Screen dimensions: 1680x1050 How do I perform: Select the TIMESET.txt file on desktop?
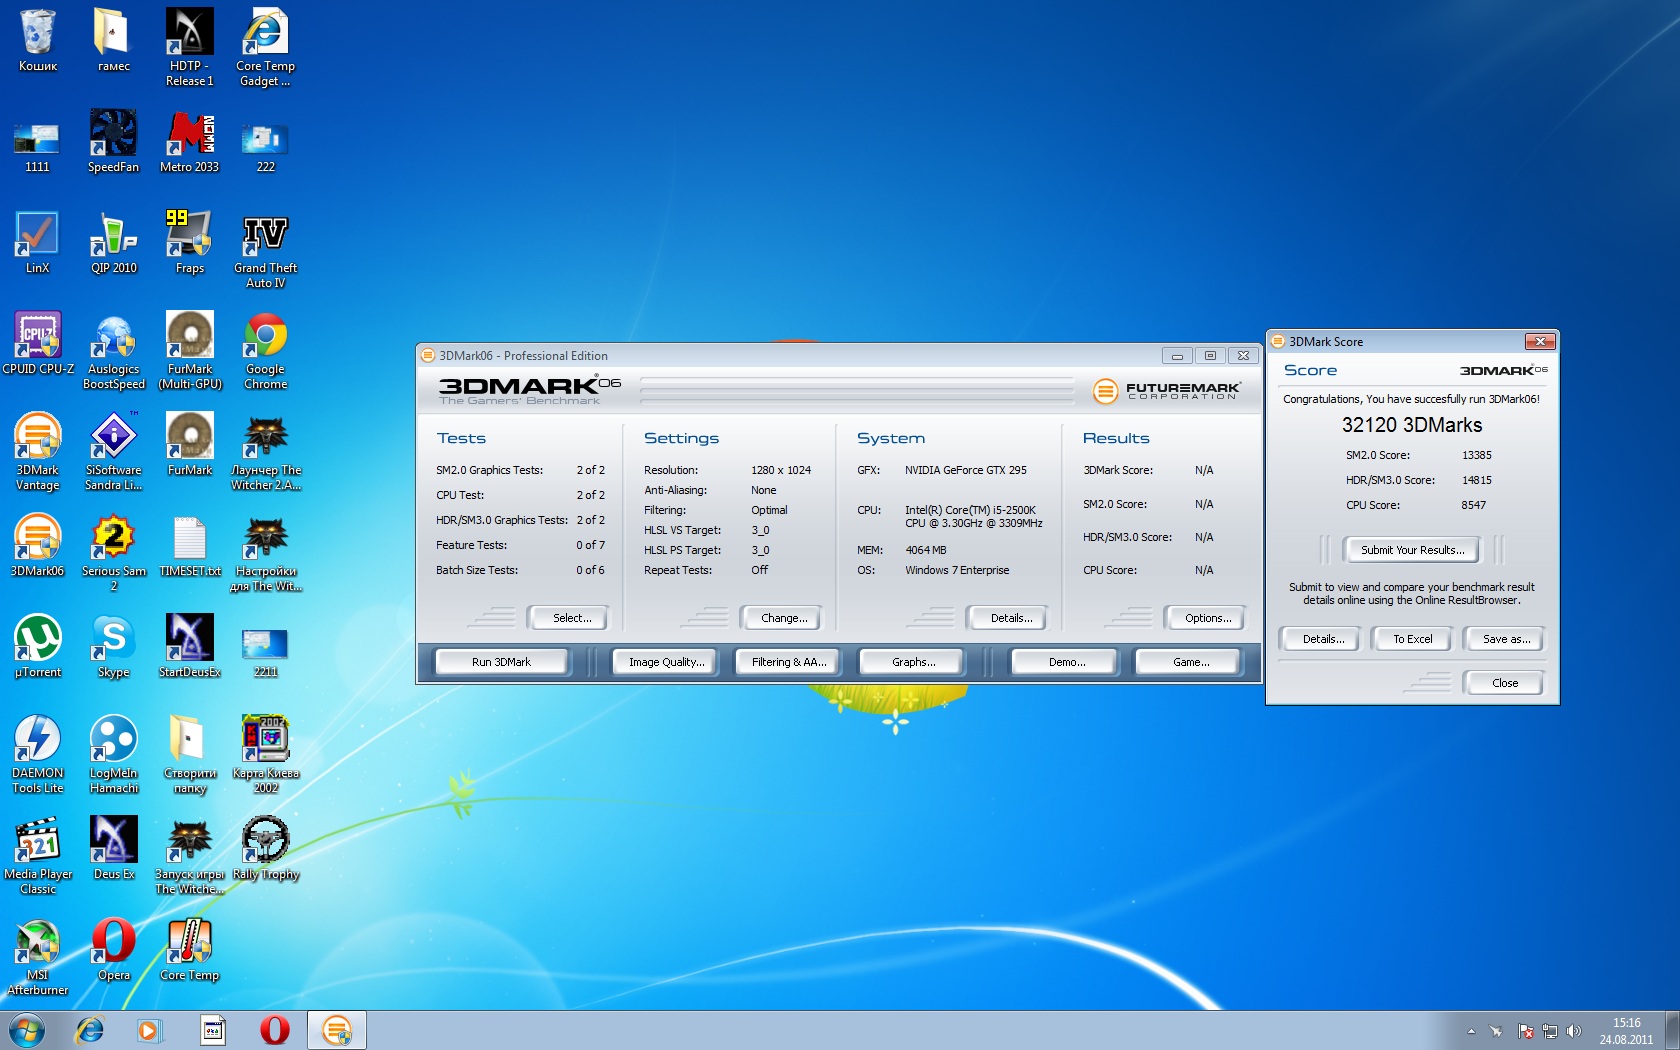pos(190,545)
